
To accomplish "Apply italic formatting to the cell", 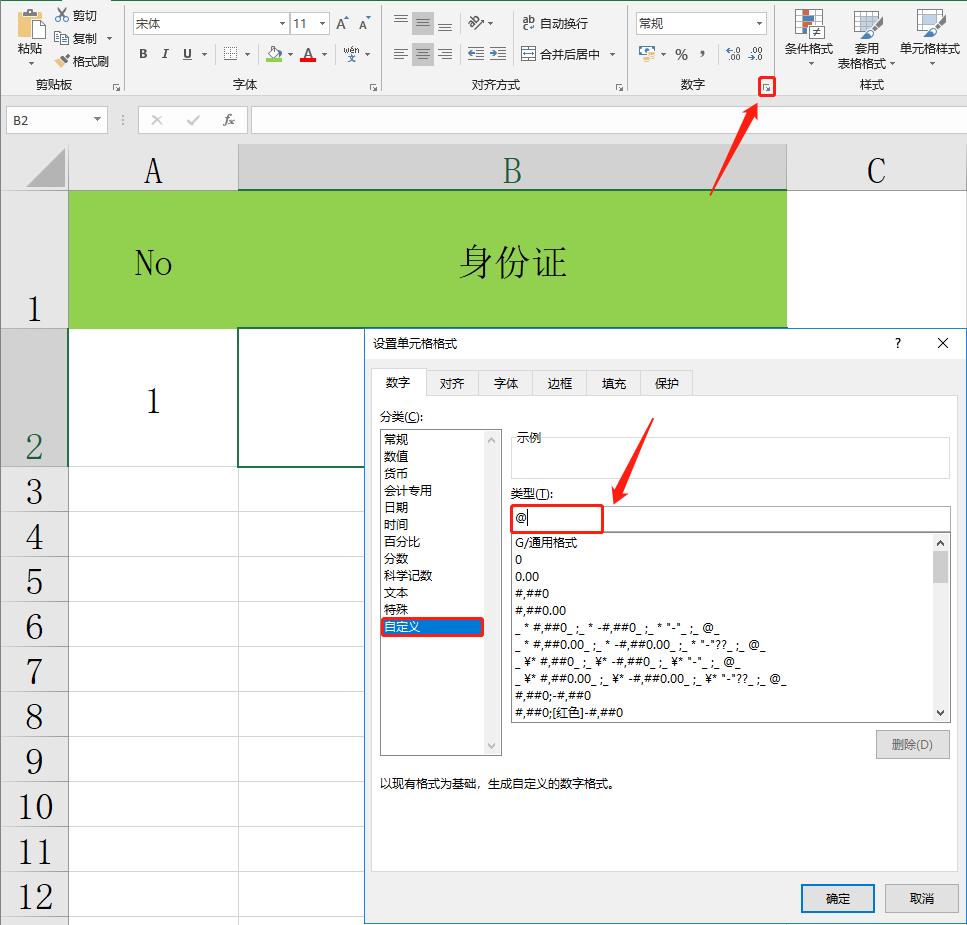I will [x=165, y=54].
